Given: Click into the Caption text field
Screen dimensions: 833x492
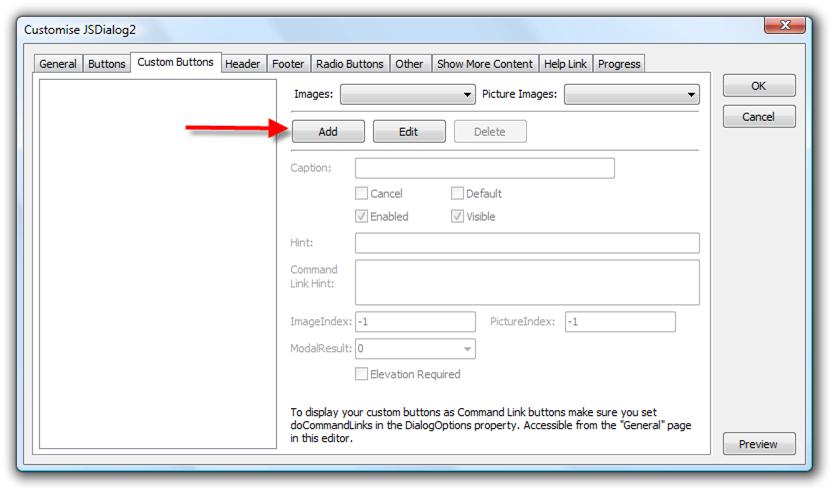Looking at the screenshot, I should coord(484,168).
